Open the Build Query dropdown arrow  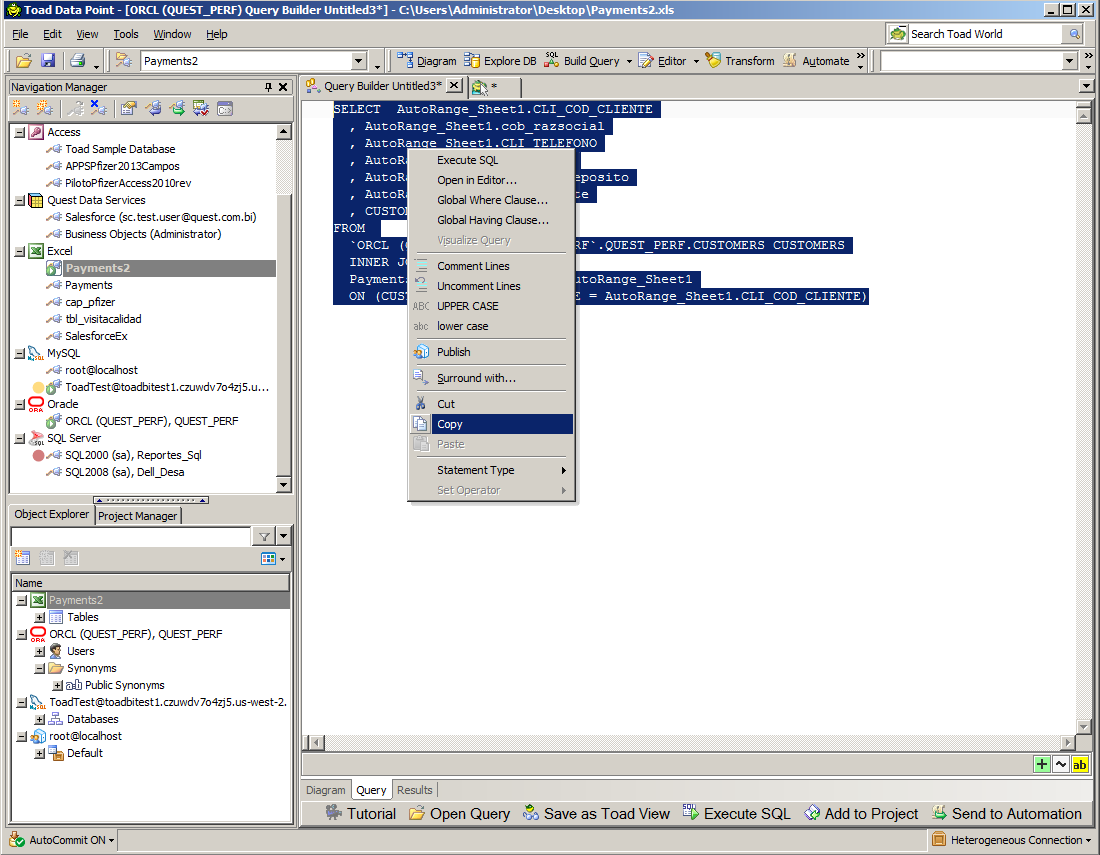629,61
